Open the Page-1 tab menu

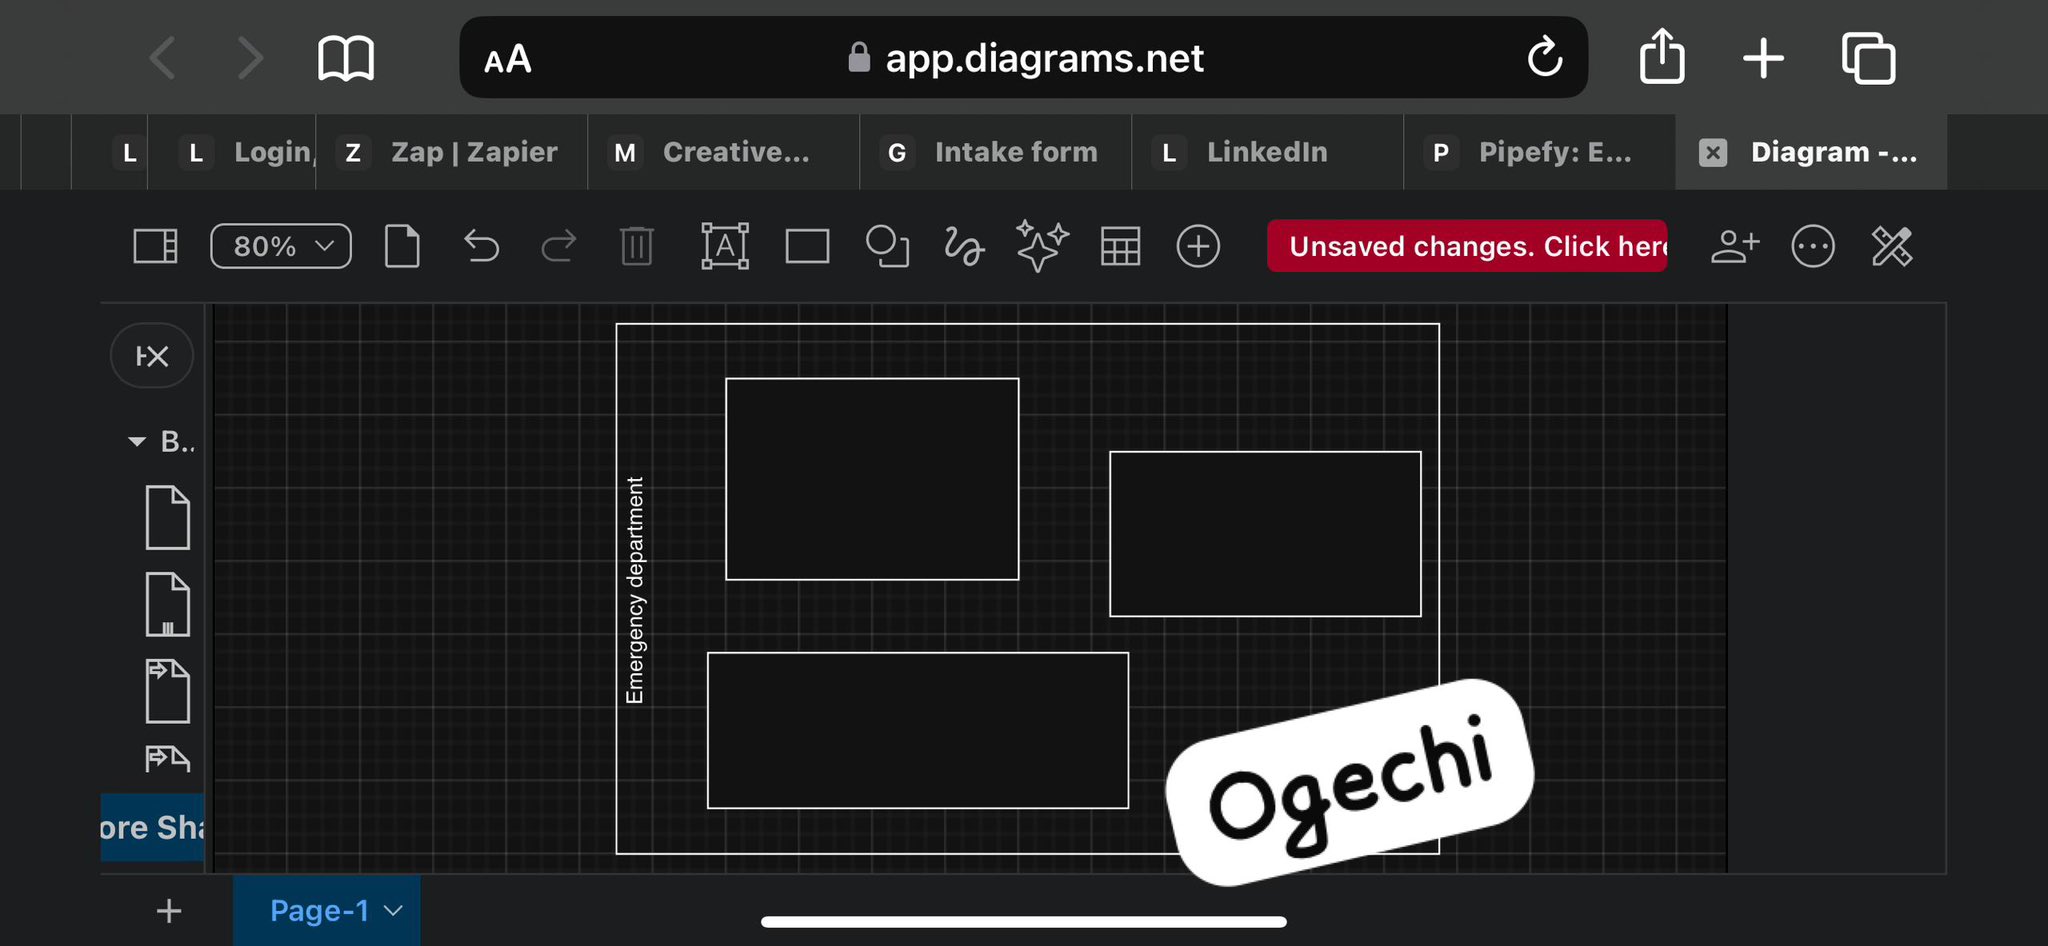coord(336,911)
